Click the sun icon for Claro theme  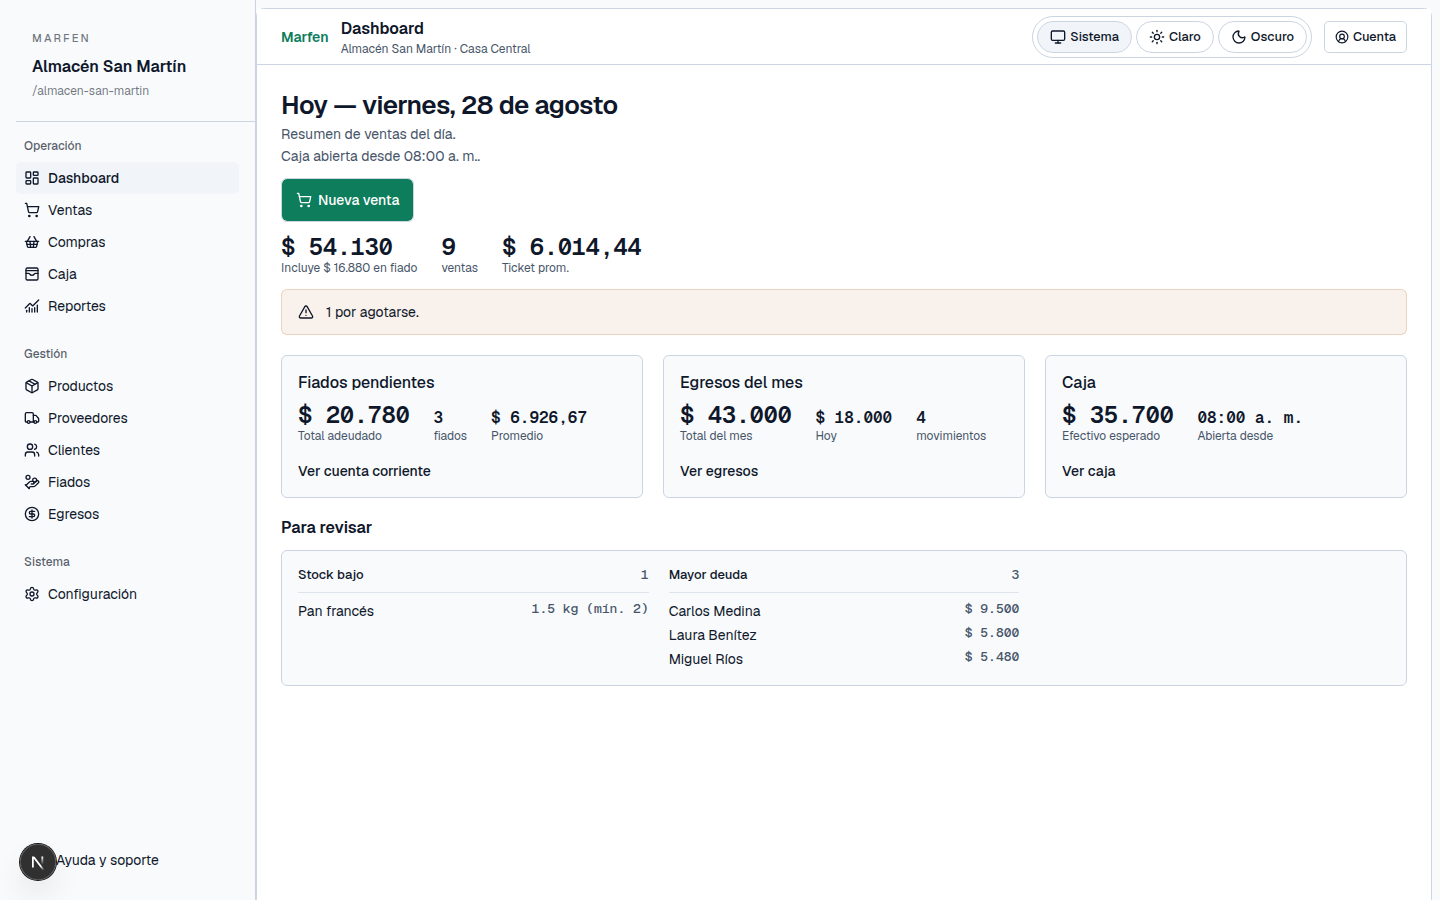click(x=1156, y=37)
